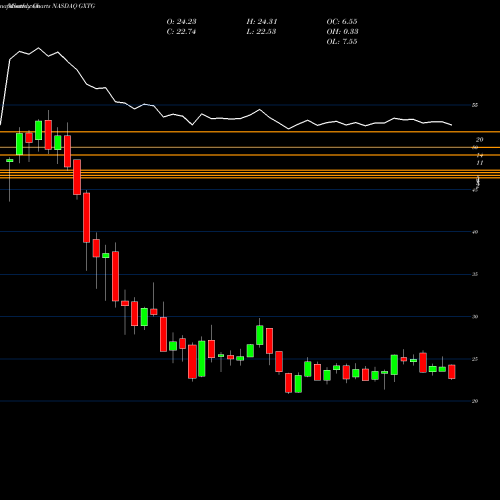Viewport: 500px width, 500px height.
Task: Click the close price value C: 22.74
Action: coord(181,32)
